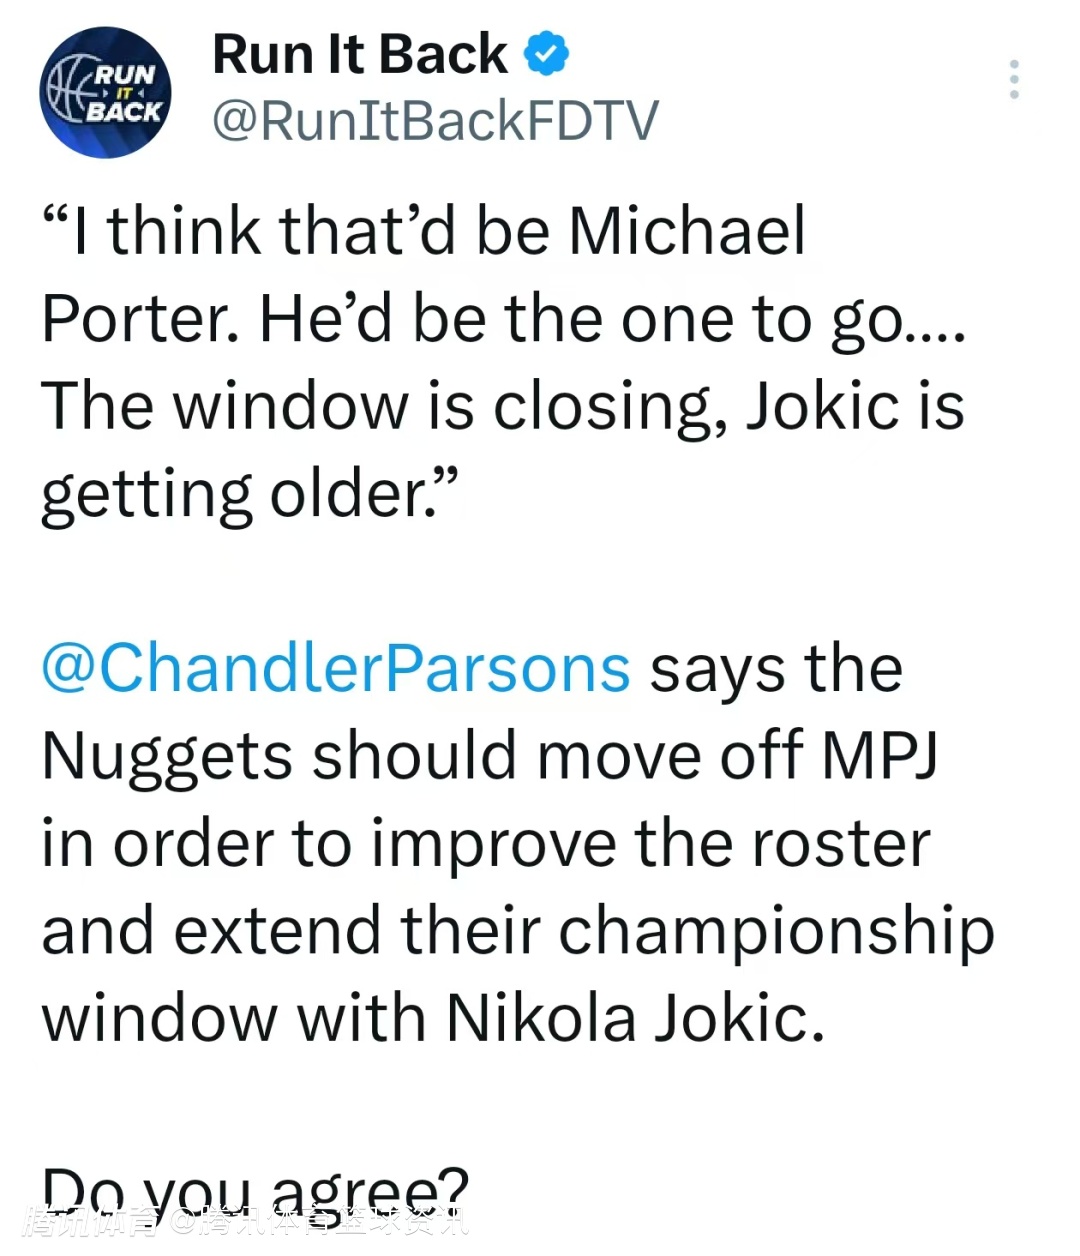This screenshot has height=1256, width=1080.
Task: Click the "getting older." text
Action: pos(248,494)
